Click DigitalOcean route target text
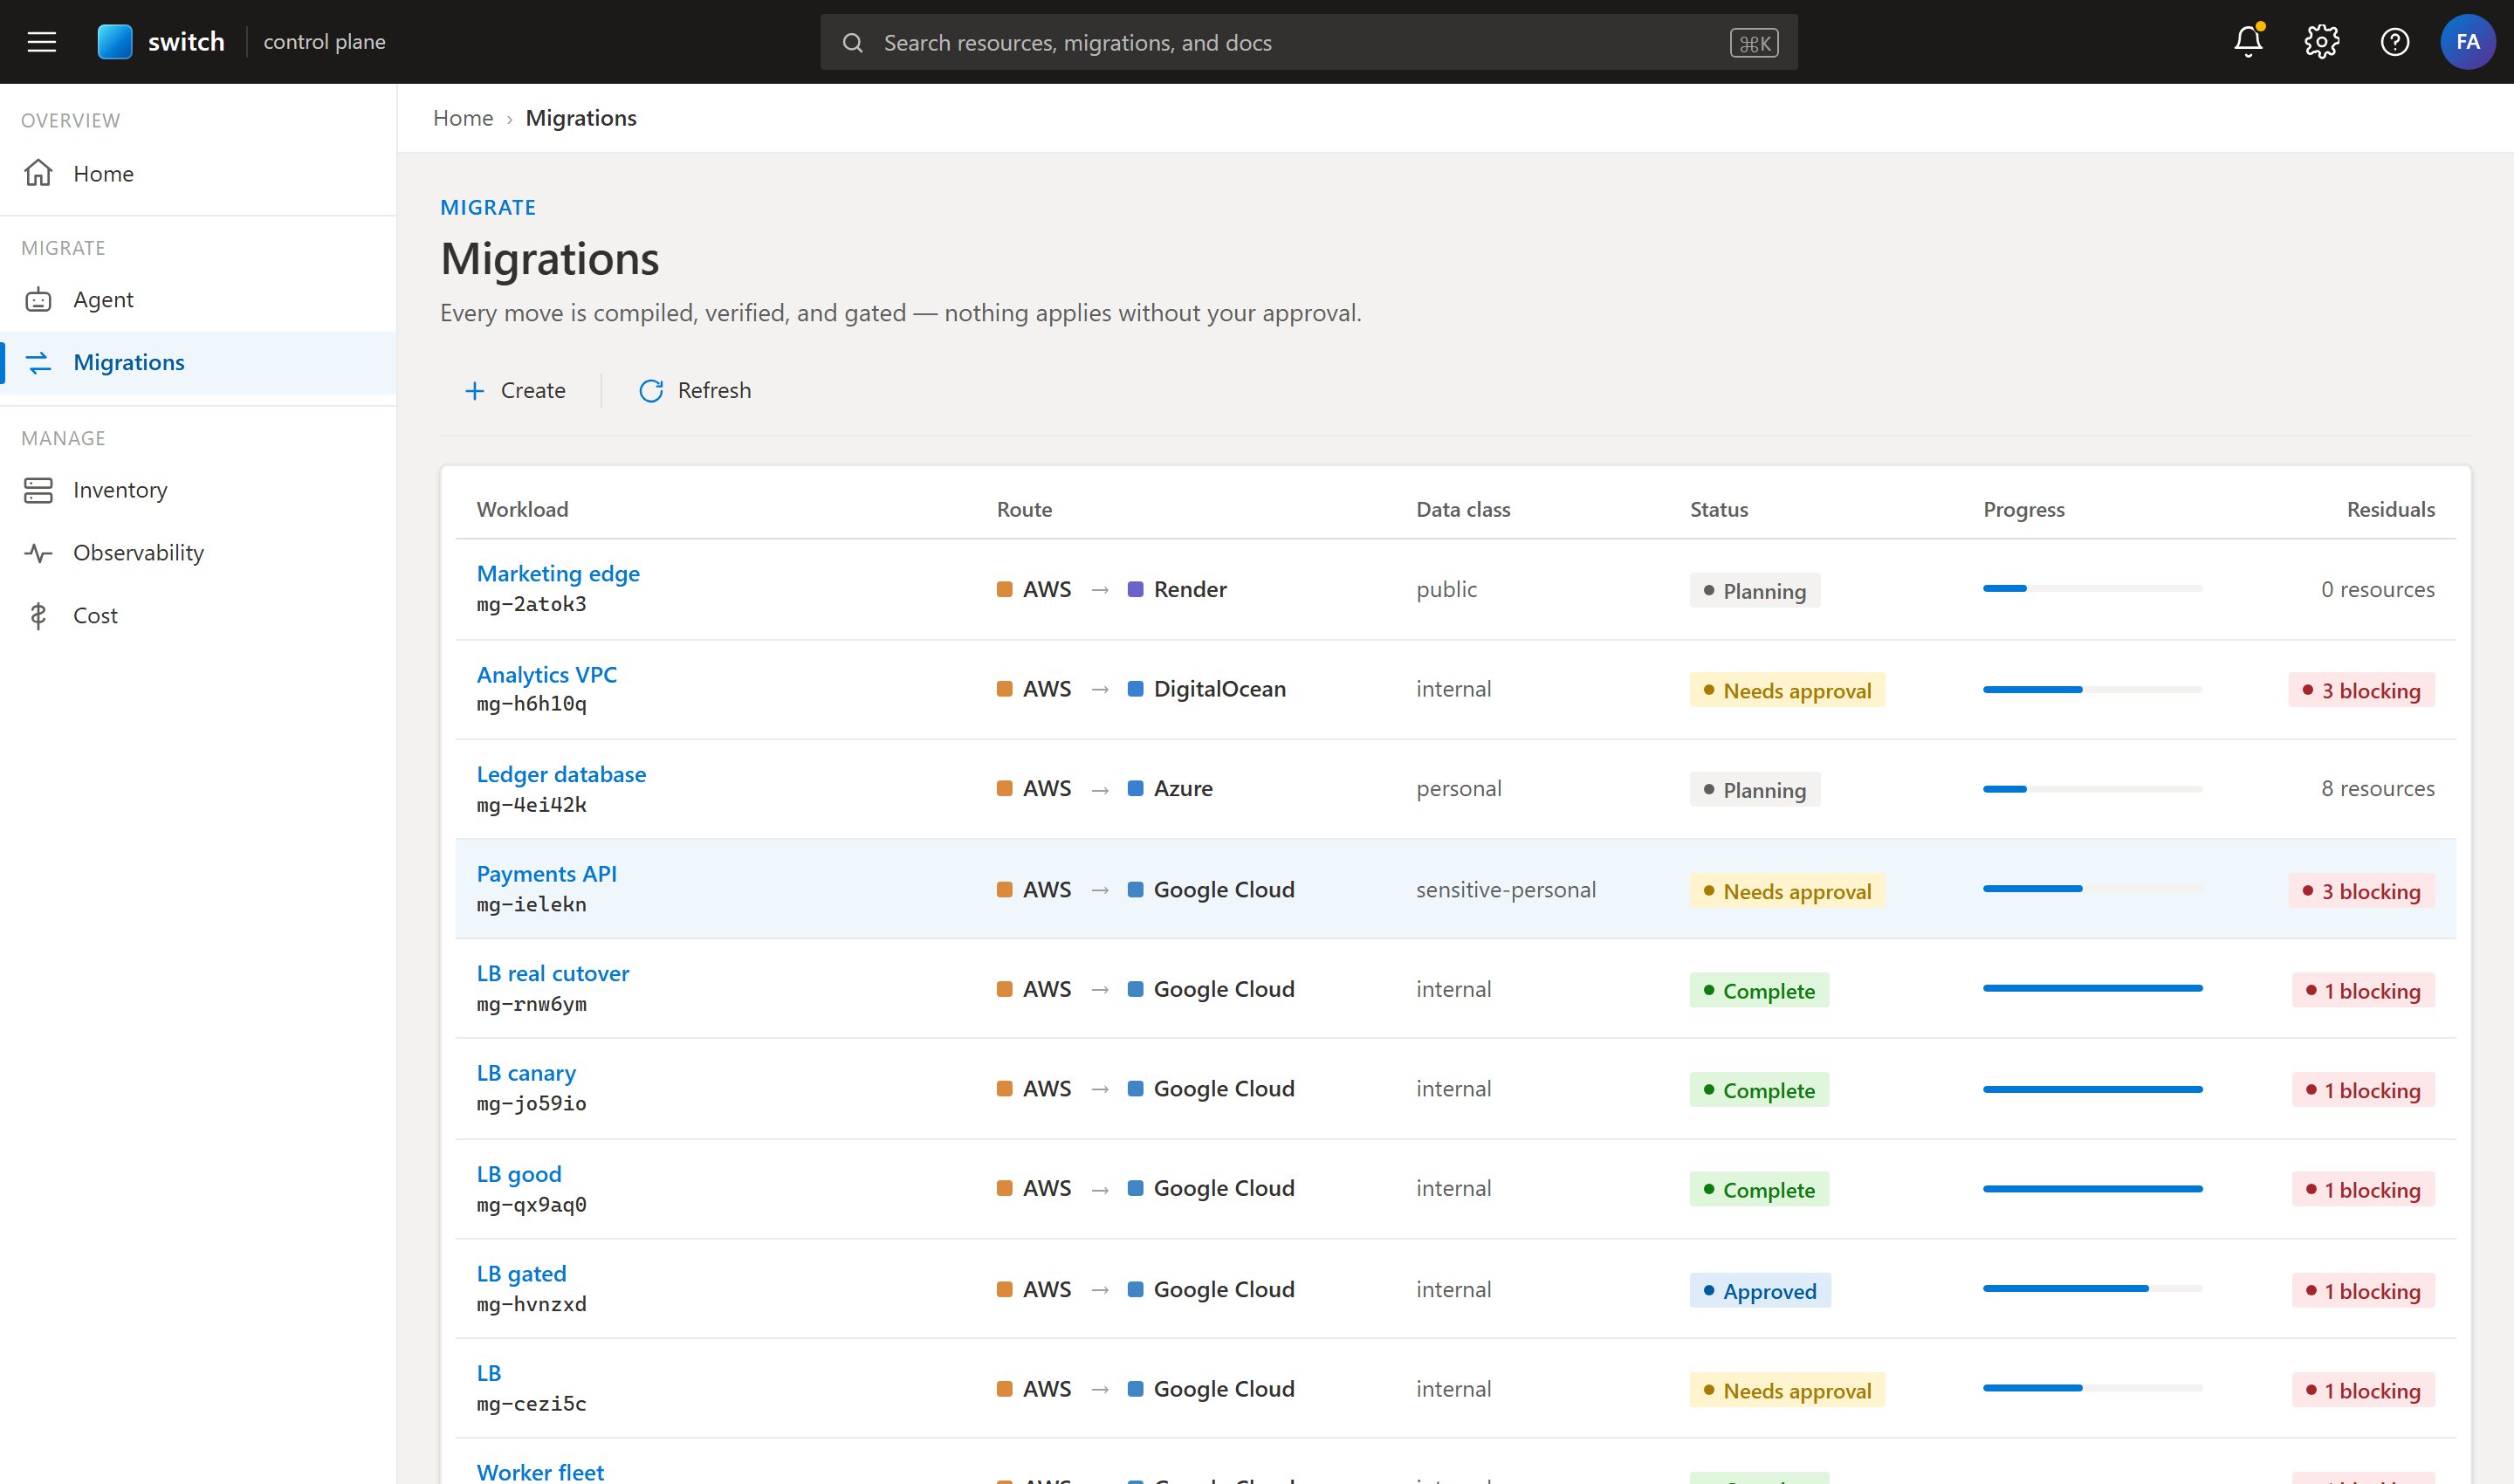 [1219, 689]
